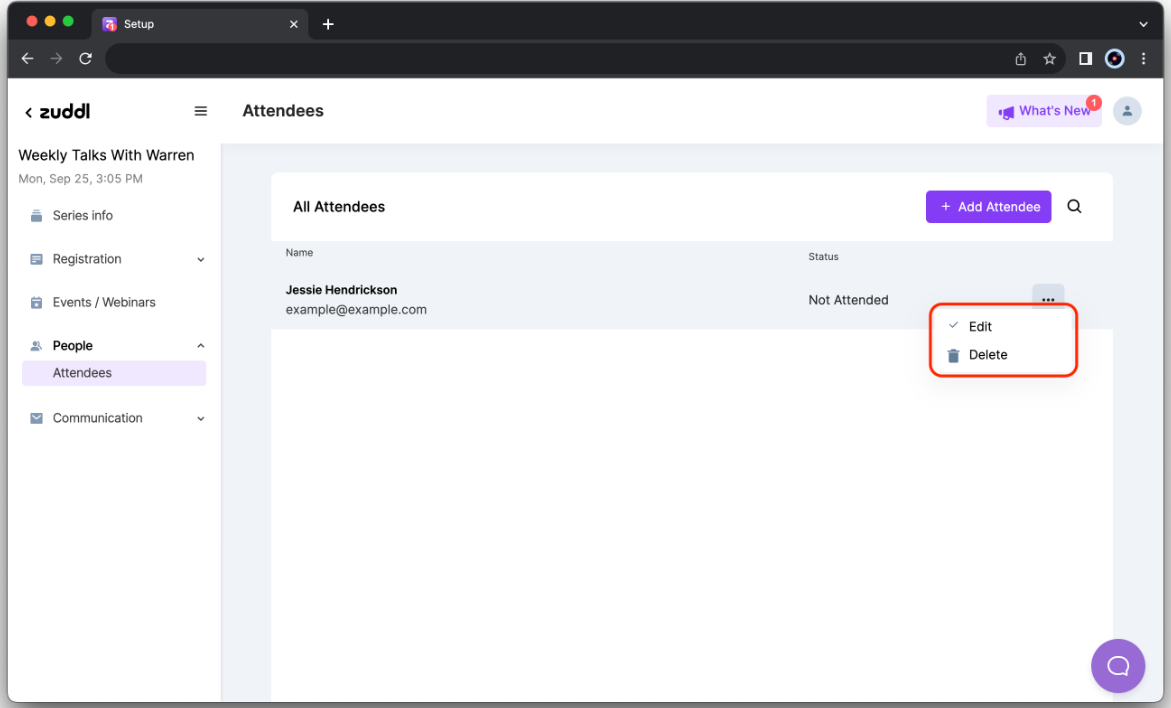Go to Events / Webinars in sidebar
Viewport: 1171px width, 708px height.
point(103,302)
